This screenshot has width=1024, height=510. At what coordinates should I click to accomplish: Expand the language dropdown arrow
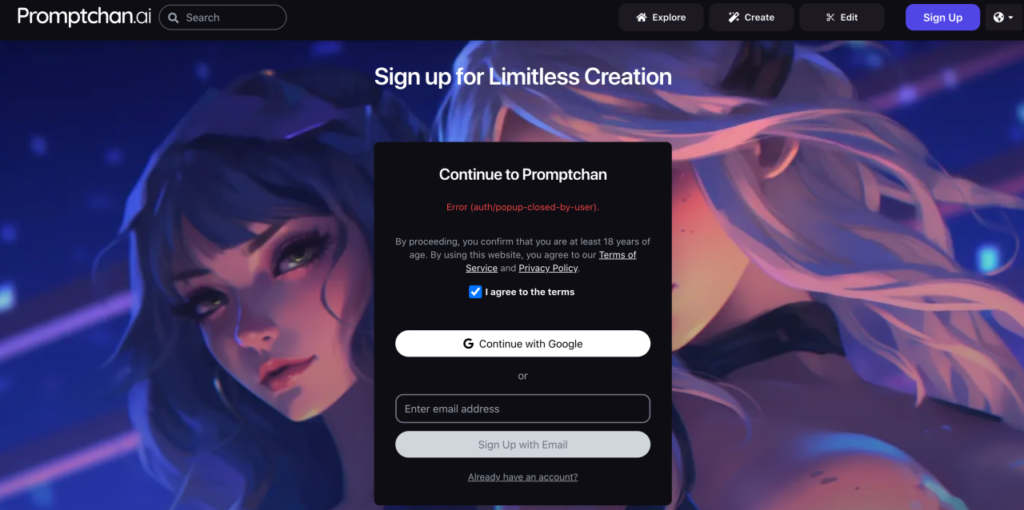(1011, 18)
